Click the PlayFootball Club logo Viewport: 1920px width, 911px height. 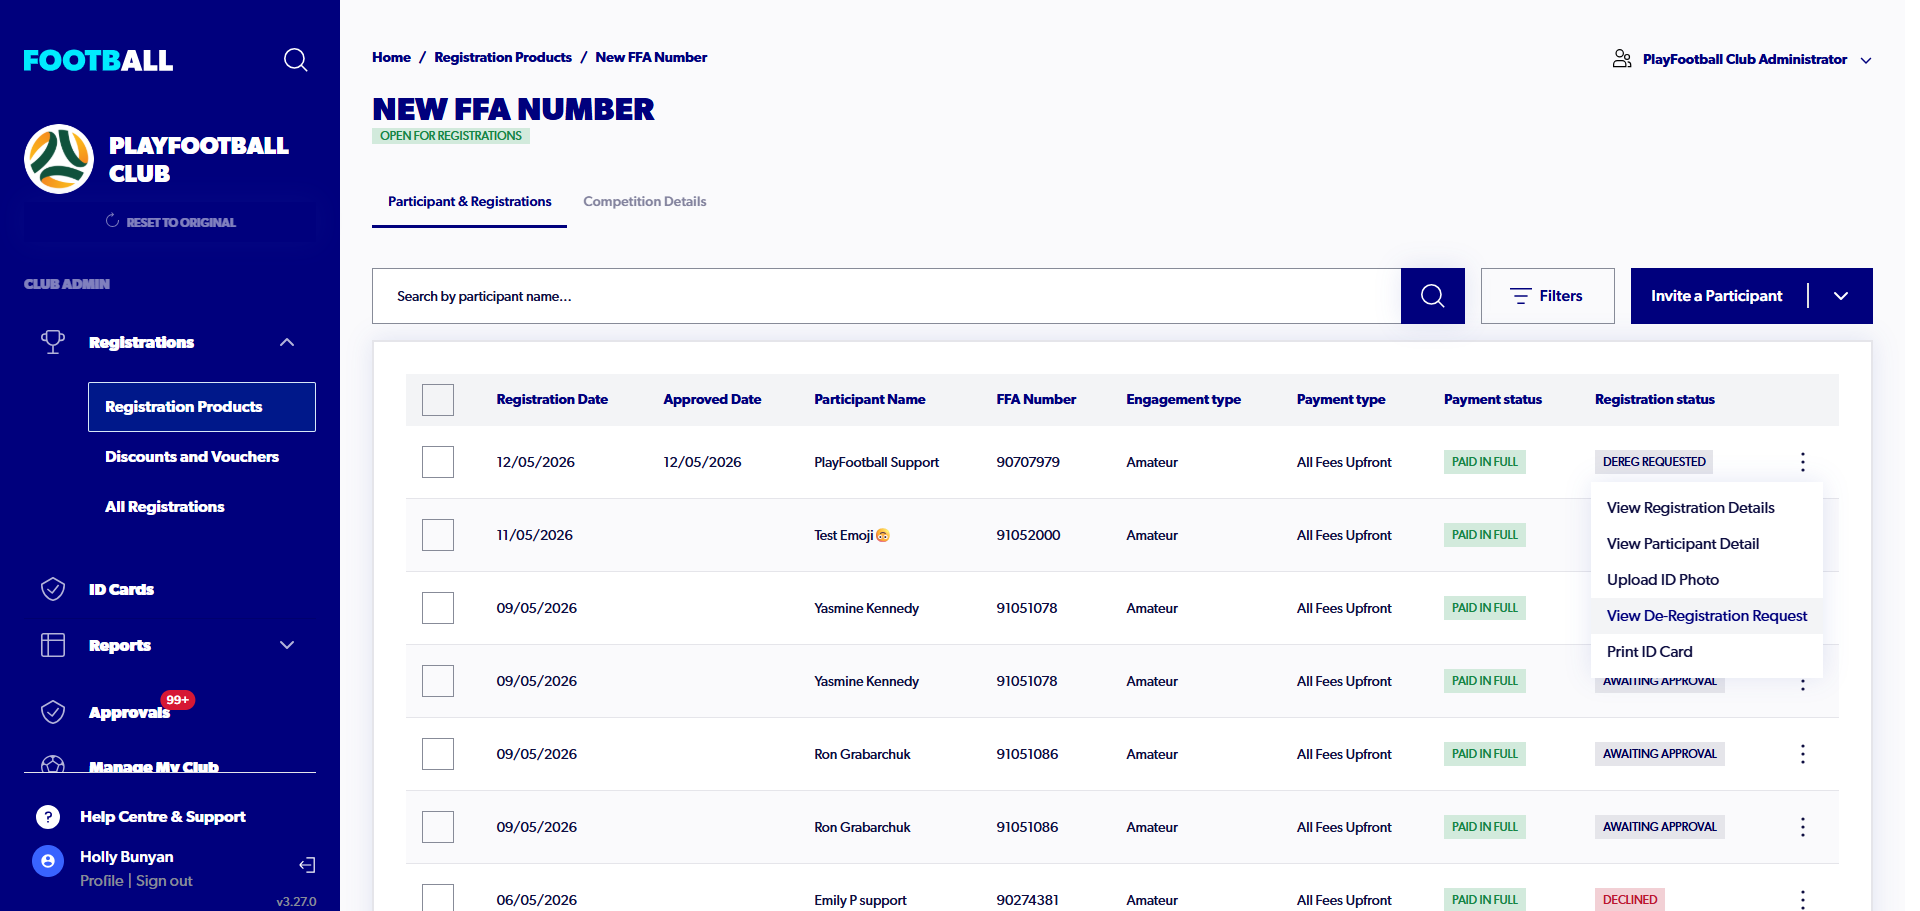click(x=59, y=159)
